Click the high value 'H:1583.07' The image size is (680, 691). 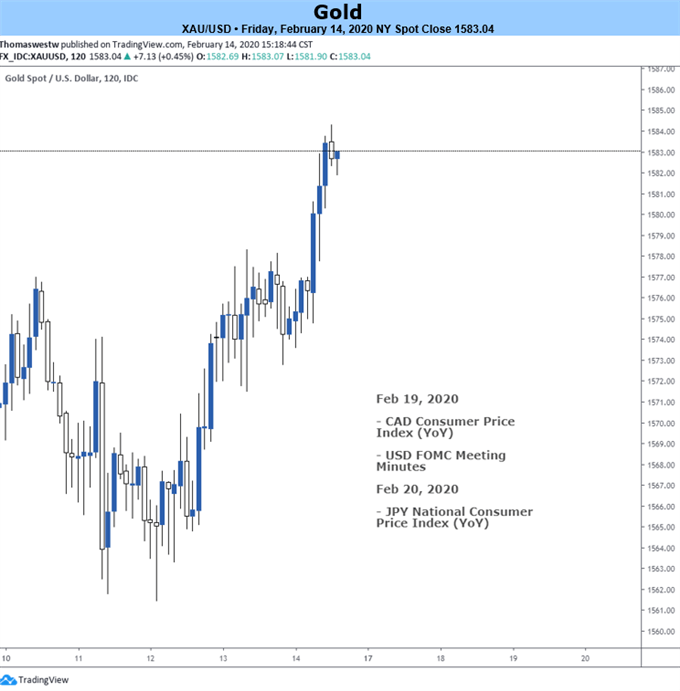point(263,56)
